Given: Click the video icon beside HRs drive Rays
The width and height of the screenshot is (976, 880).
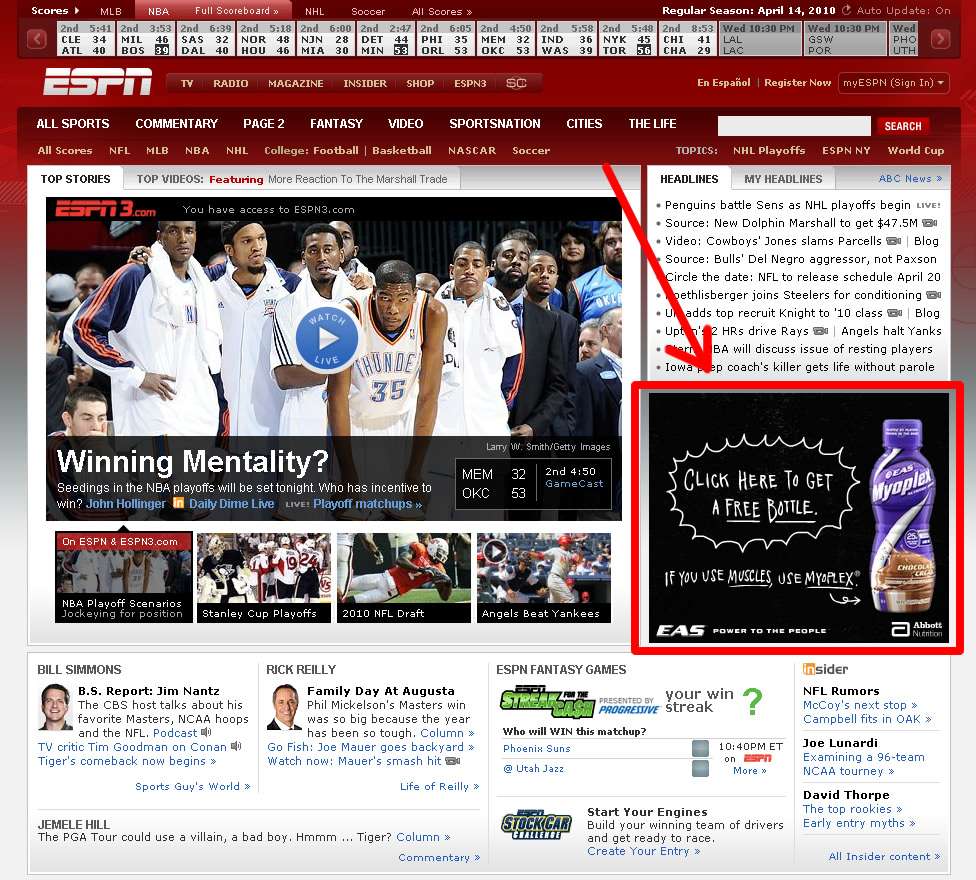Looking at the screenshot, I should coord(820,331).
